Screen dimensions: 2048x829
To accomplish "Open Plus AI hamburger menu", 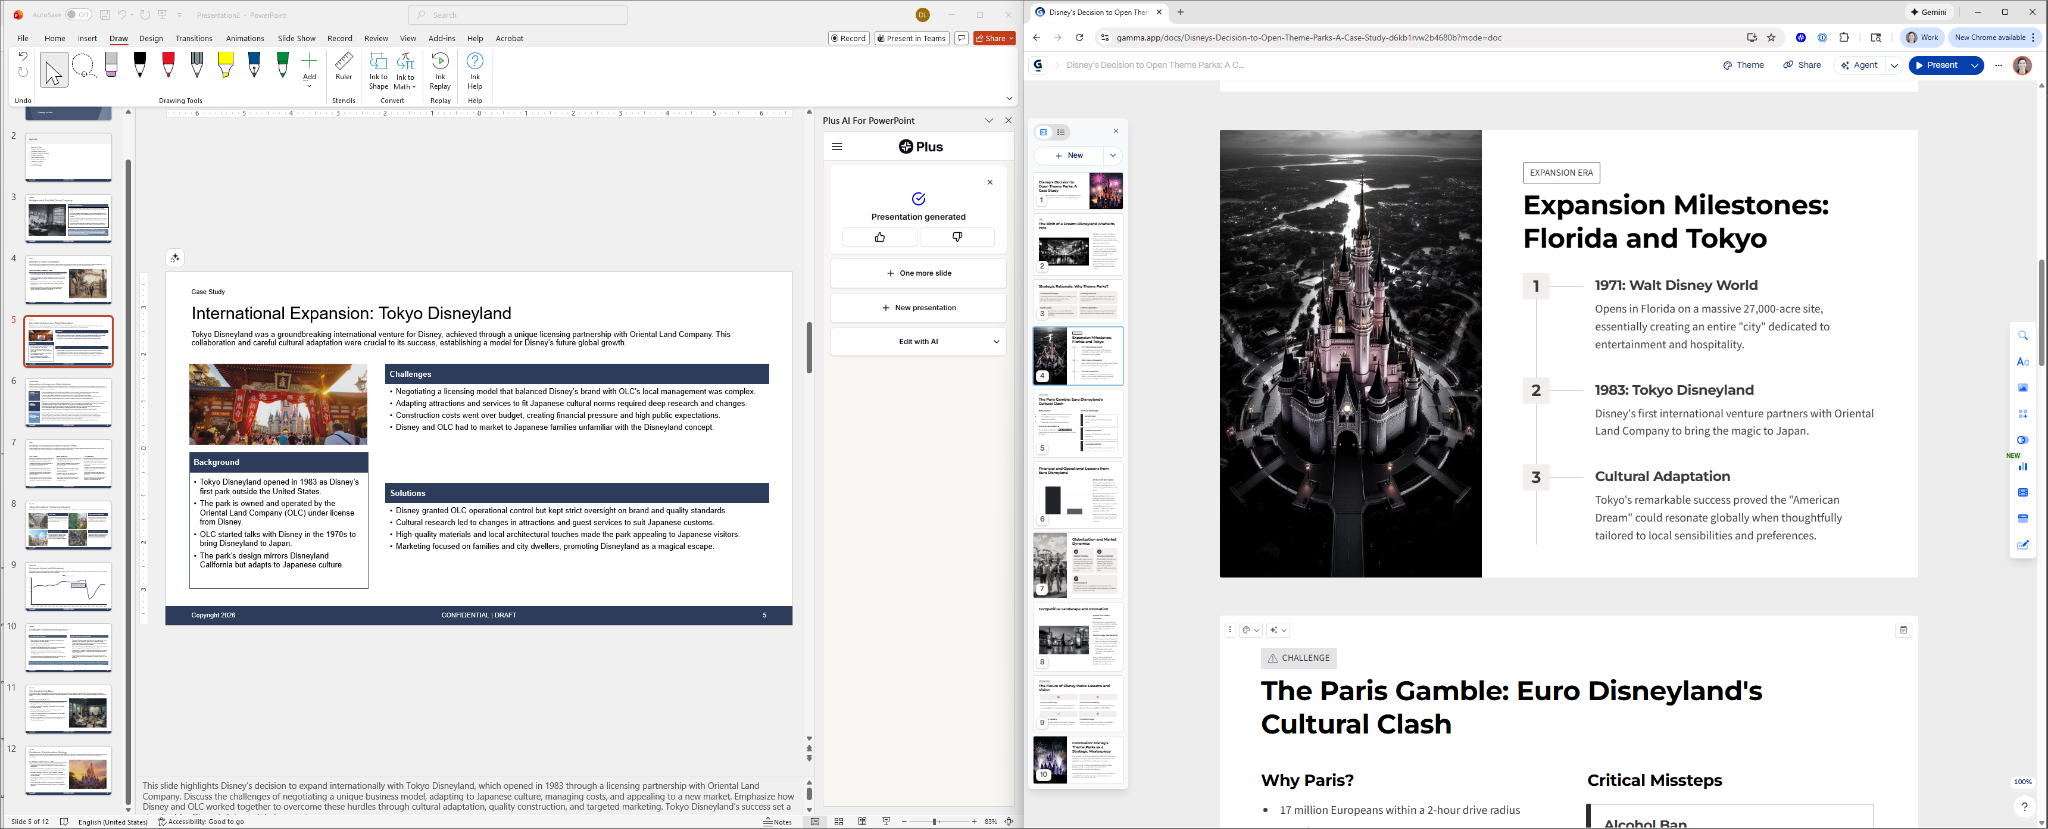I will [837, 147].
